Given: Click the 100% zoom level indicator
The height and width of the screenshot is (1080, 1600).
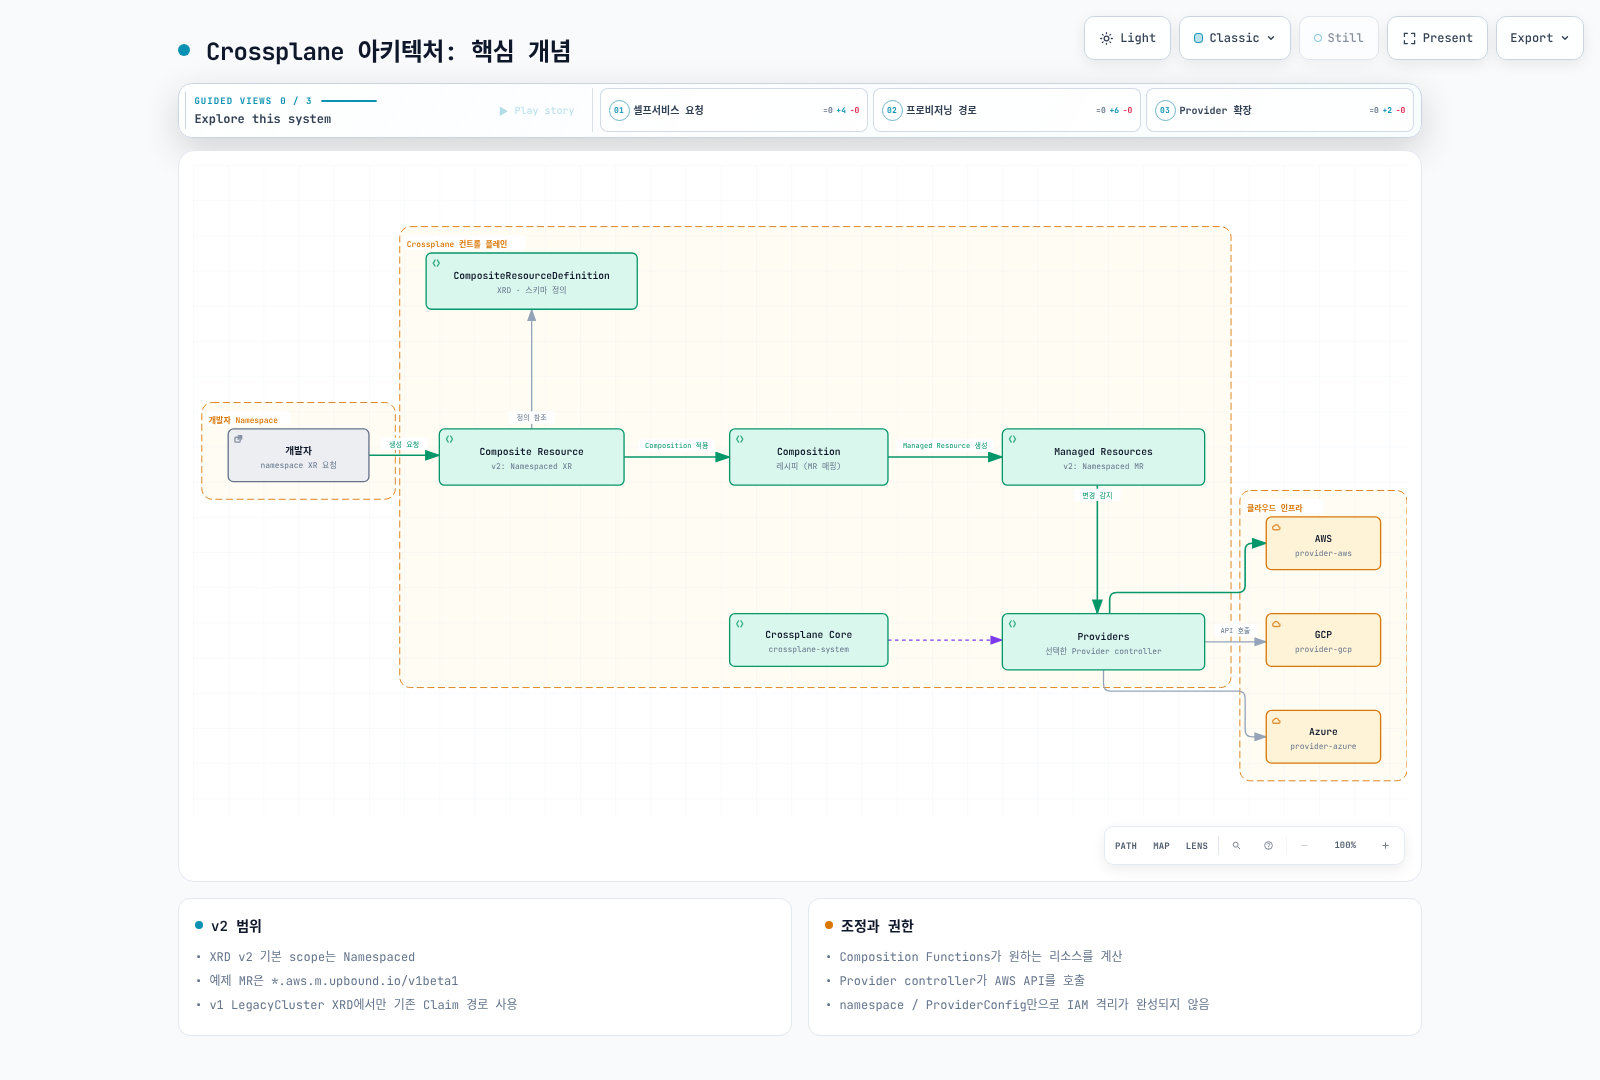Looking at the screenshot, I should (1345, 846).
